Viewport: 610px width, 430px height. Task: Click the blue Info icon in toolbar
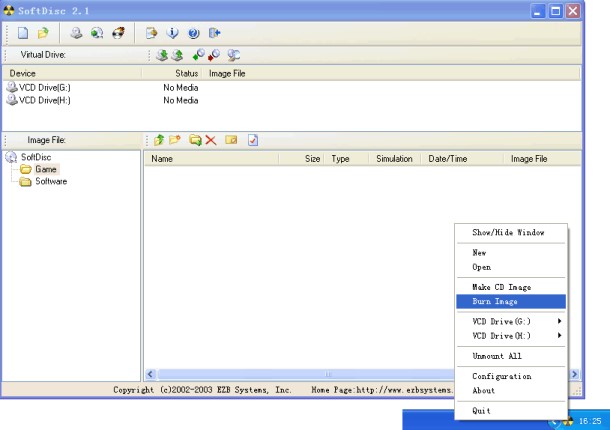[x=172, y=33]
